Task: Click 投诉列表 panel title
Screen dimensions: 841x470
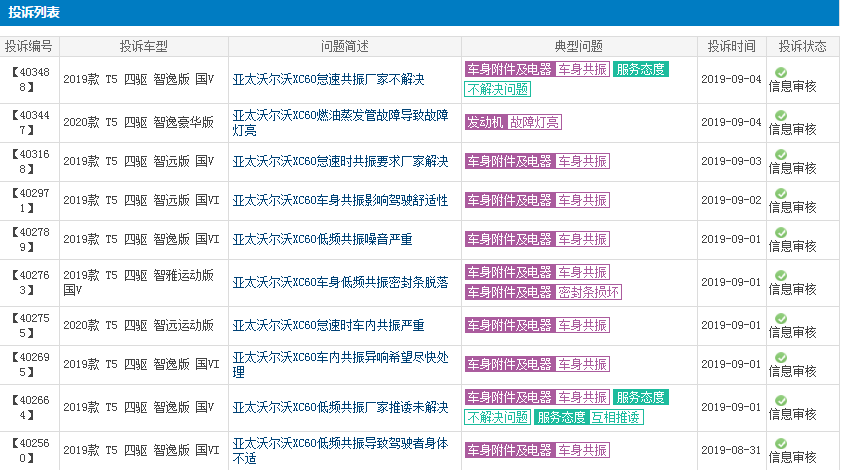Action: (34, 12)
